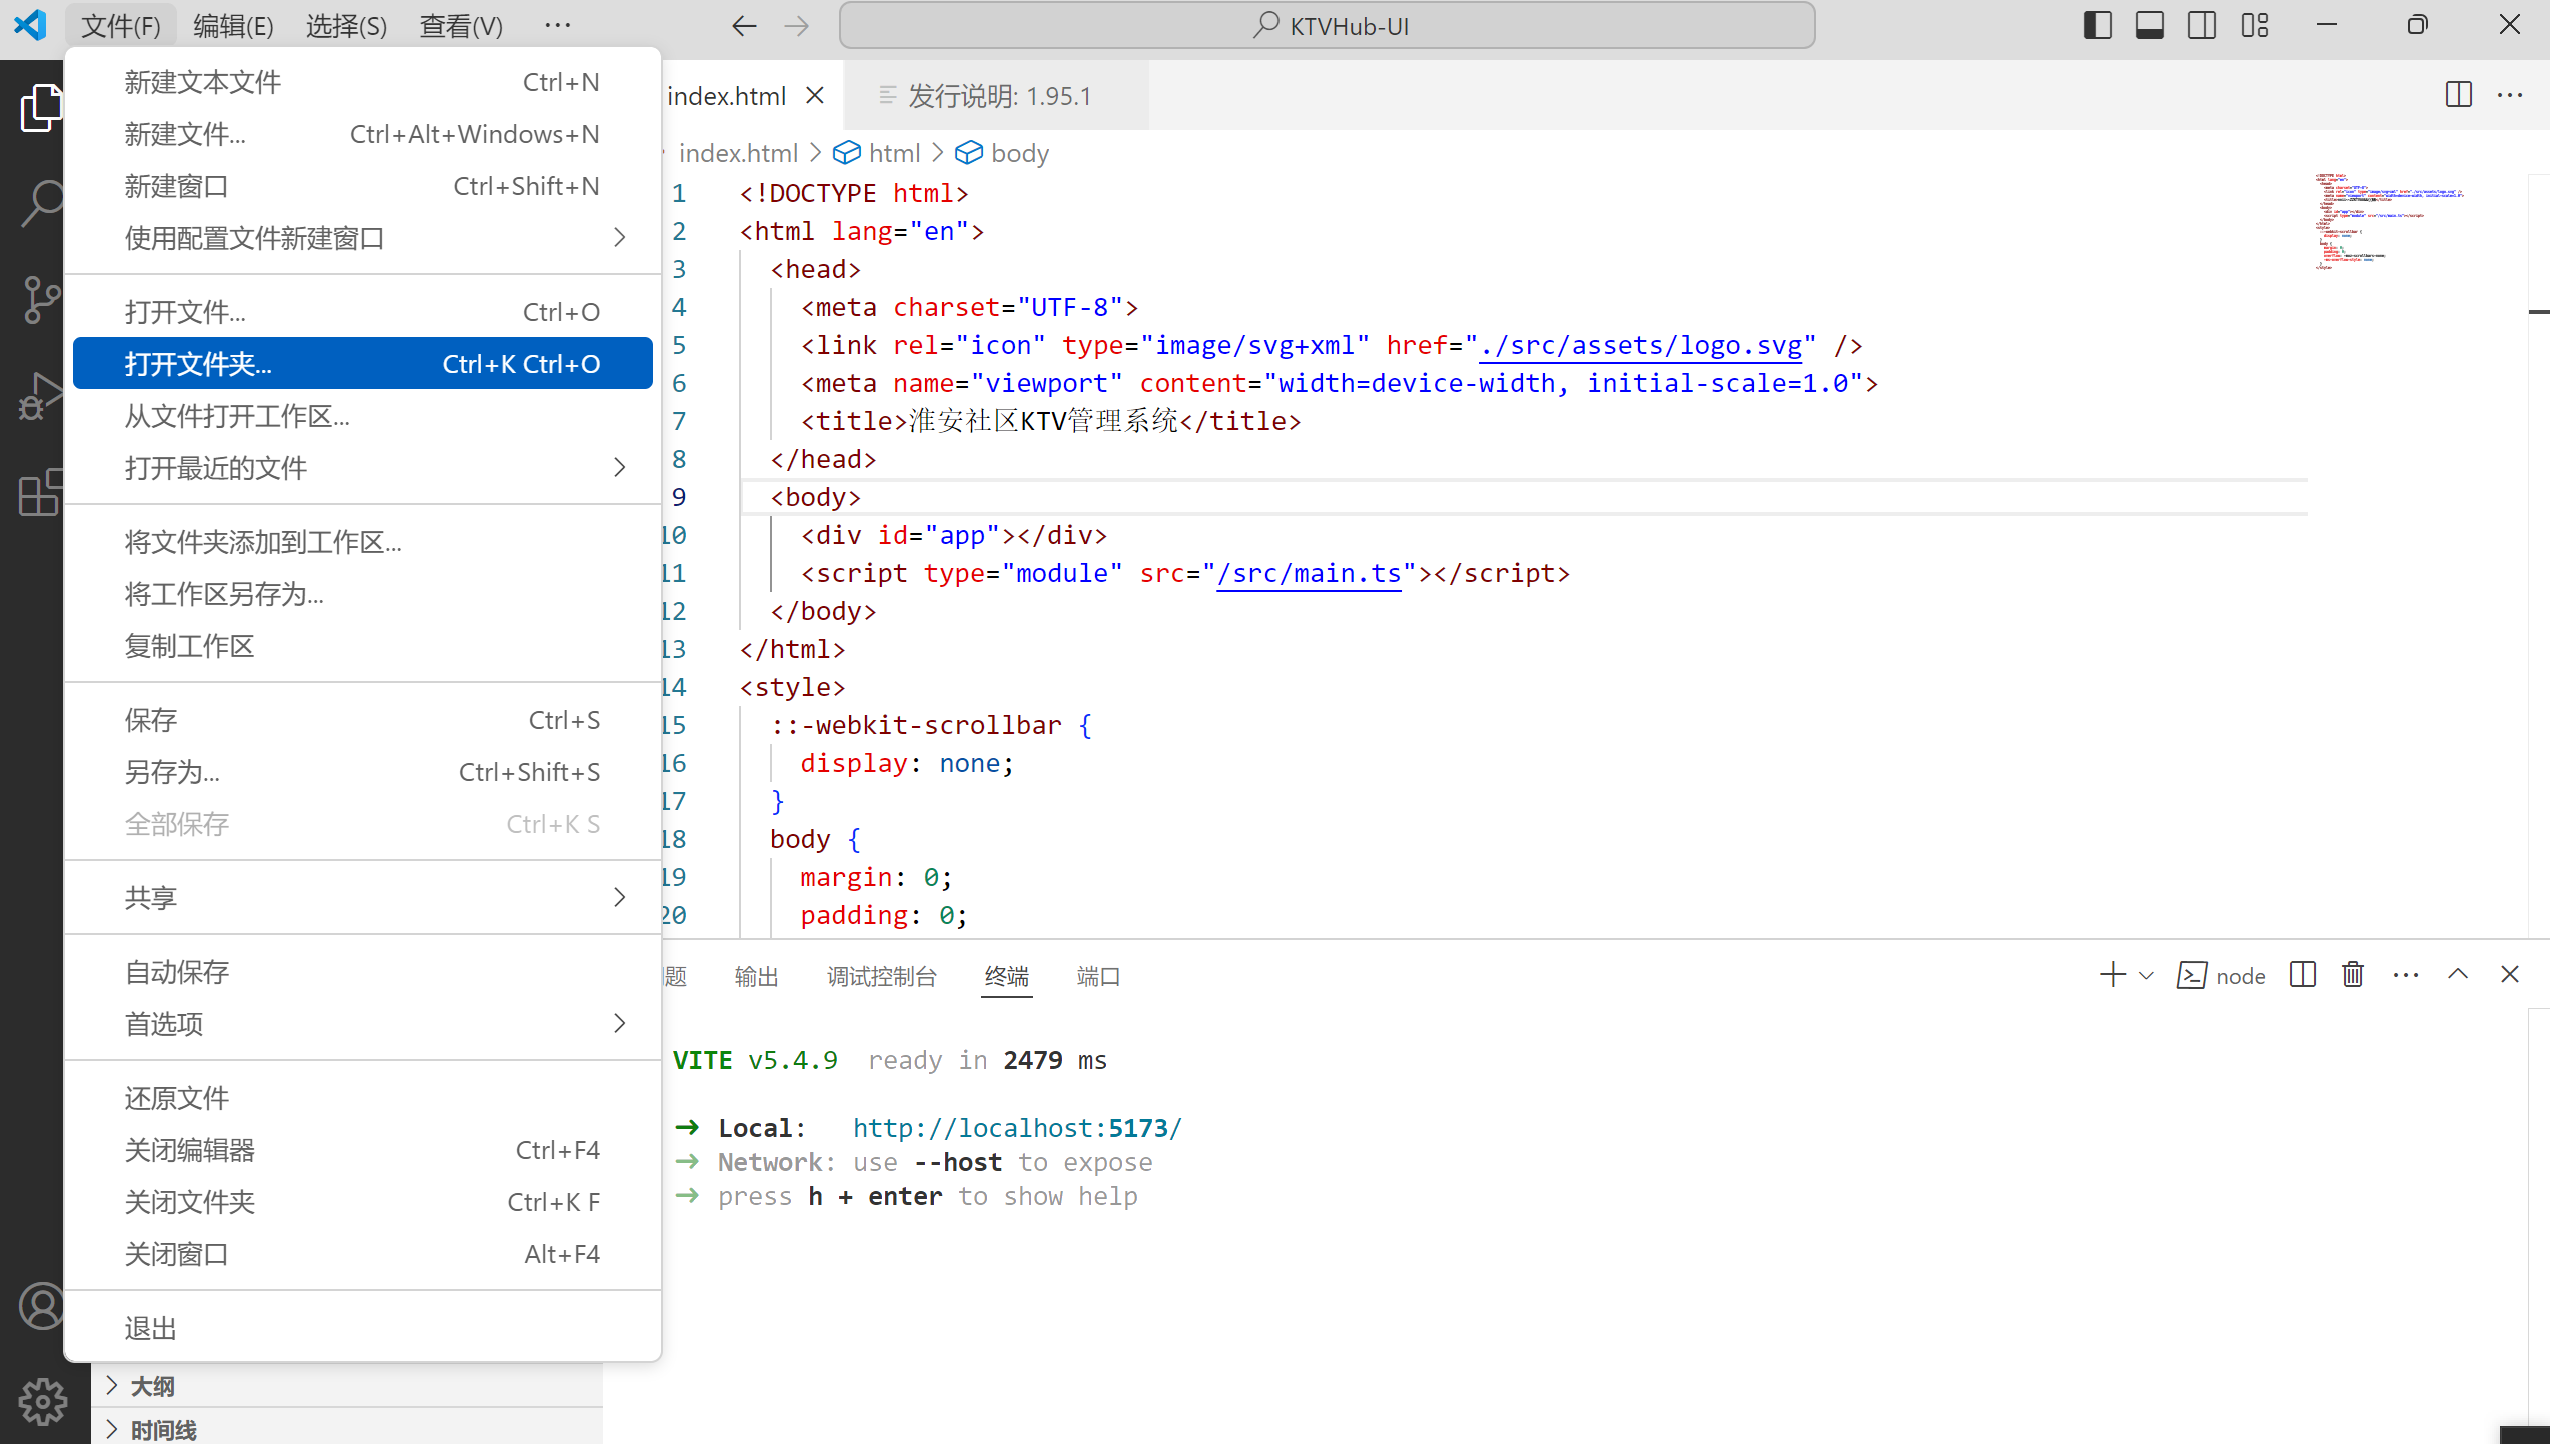Toggle the bottom panel visibility
The image size is (2550, 1444).
pyautogui.click(x=2149, y=25)
